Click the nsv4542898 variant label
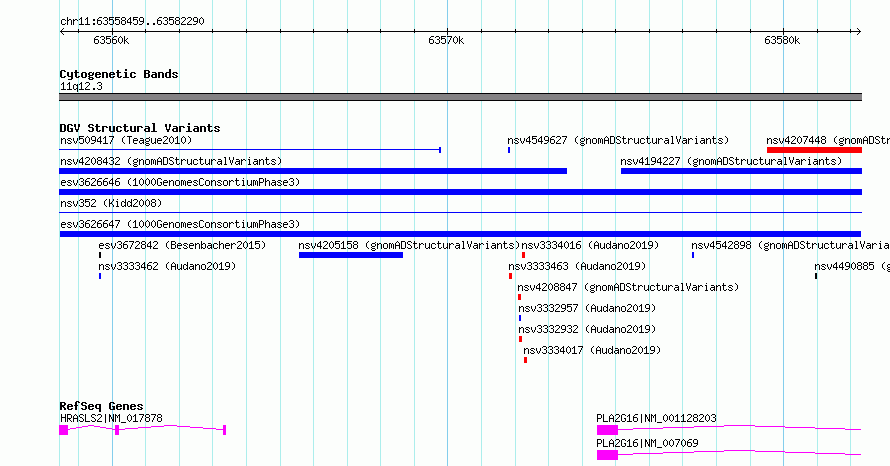The width and height of the screenshot is (890, 466). pyautogui.click(x=790, y=245)
